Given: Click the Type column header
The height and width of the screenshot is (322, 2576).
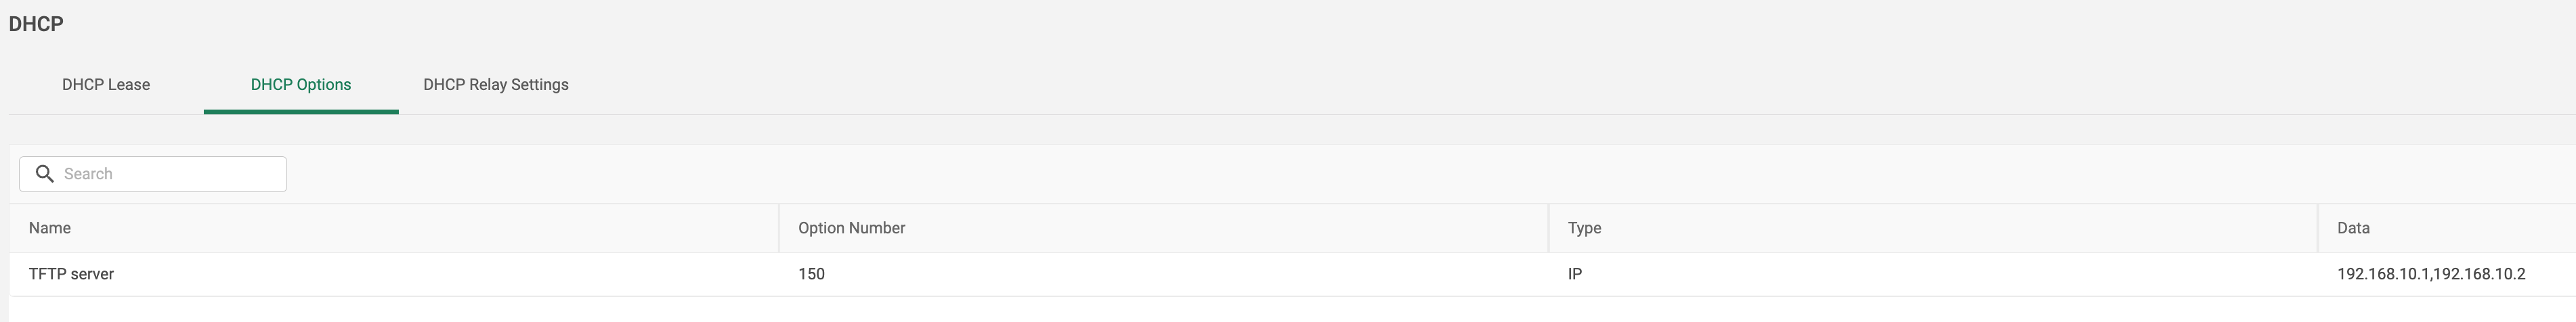Looking at the screenshot, I should pyautogui.click(x=1584, y=228).
